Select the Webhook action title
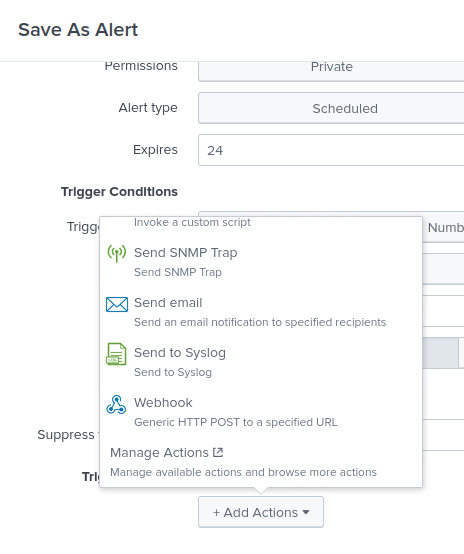The image size is (464, 554). (x=163, y=403)
